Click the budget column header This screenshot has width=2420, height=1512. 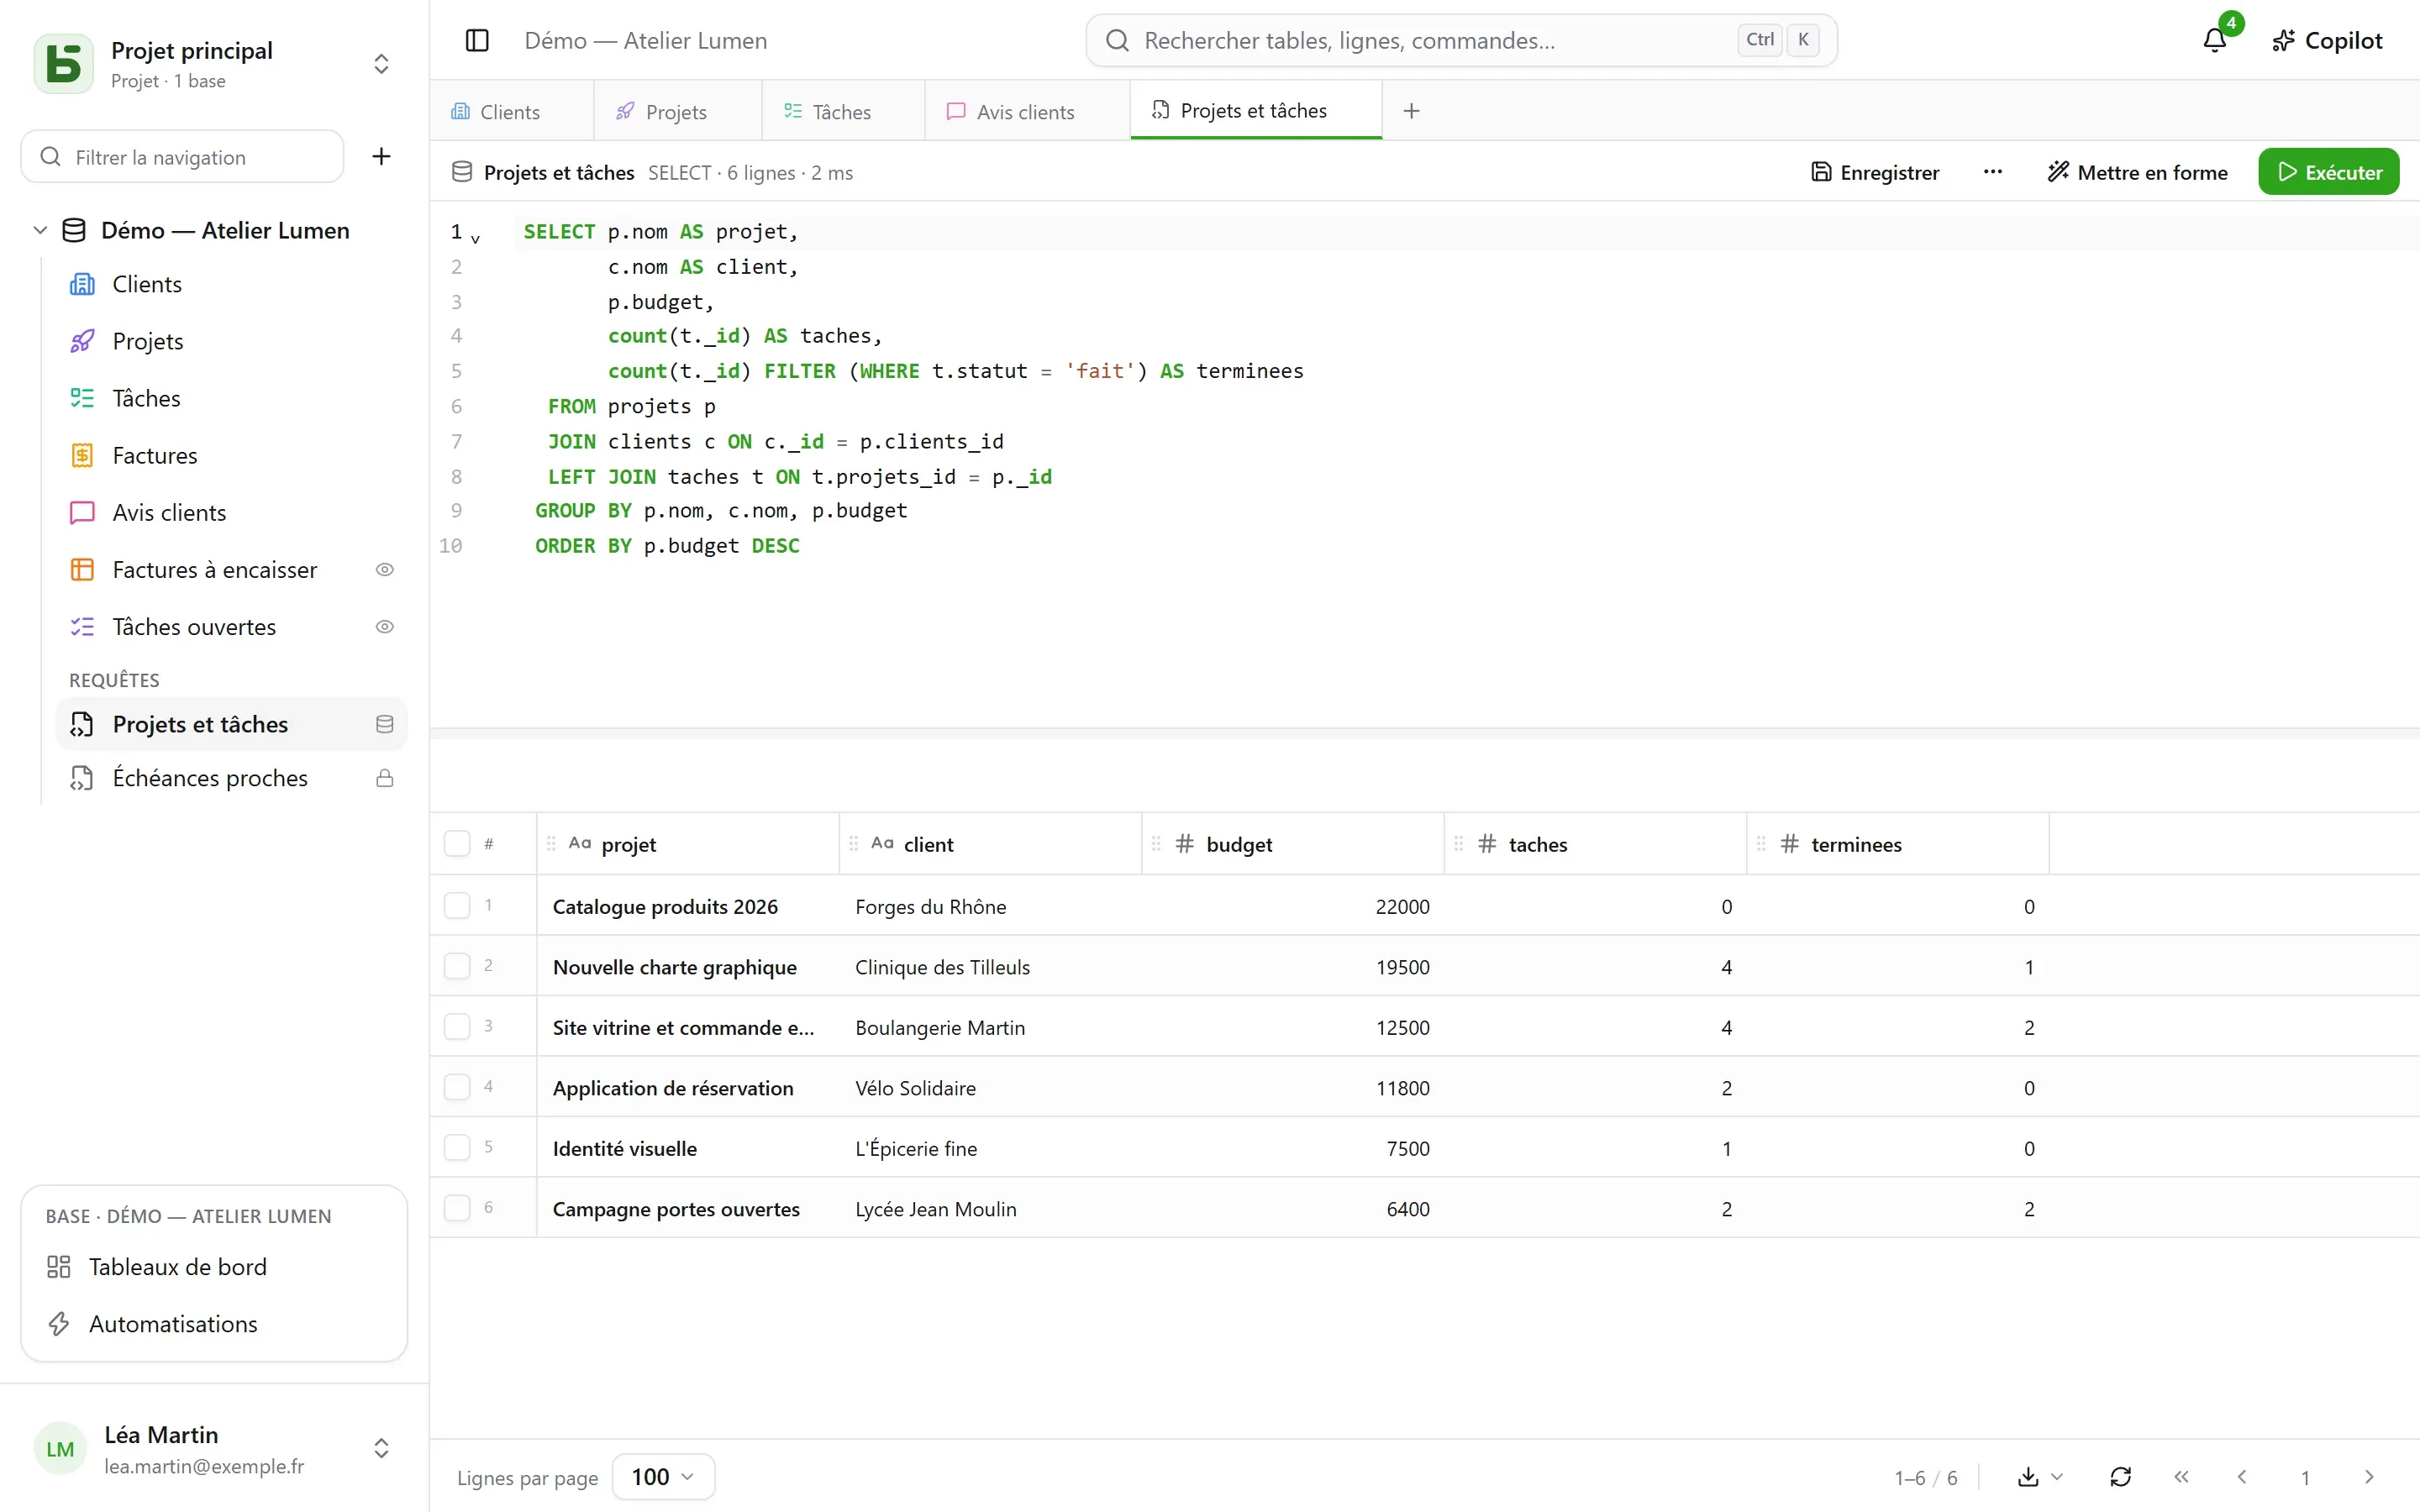1292,843
